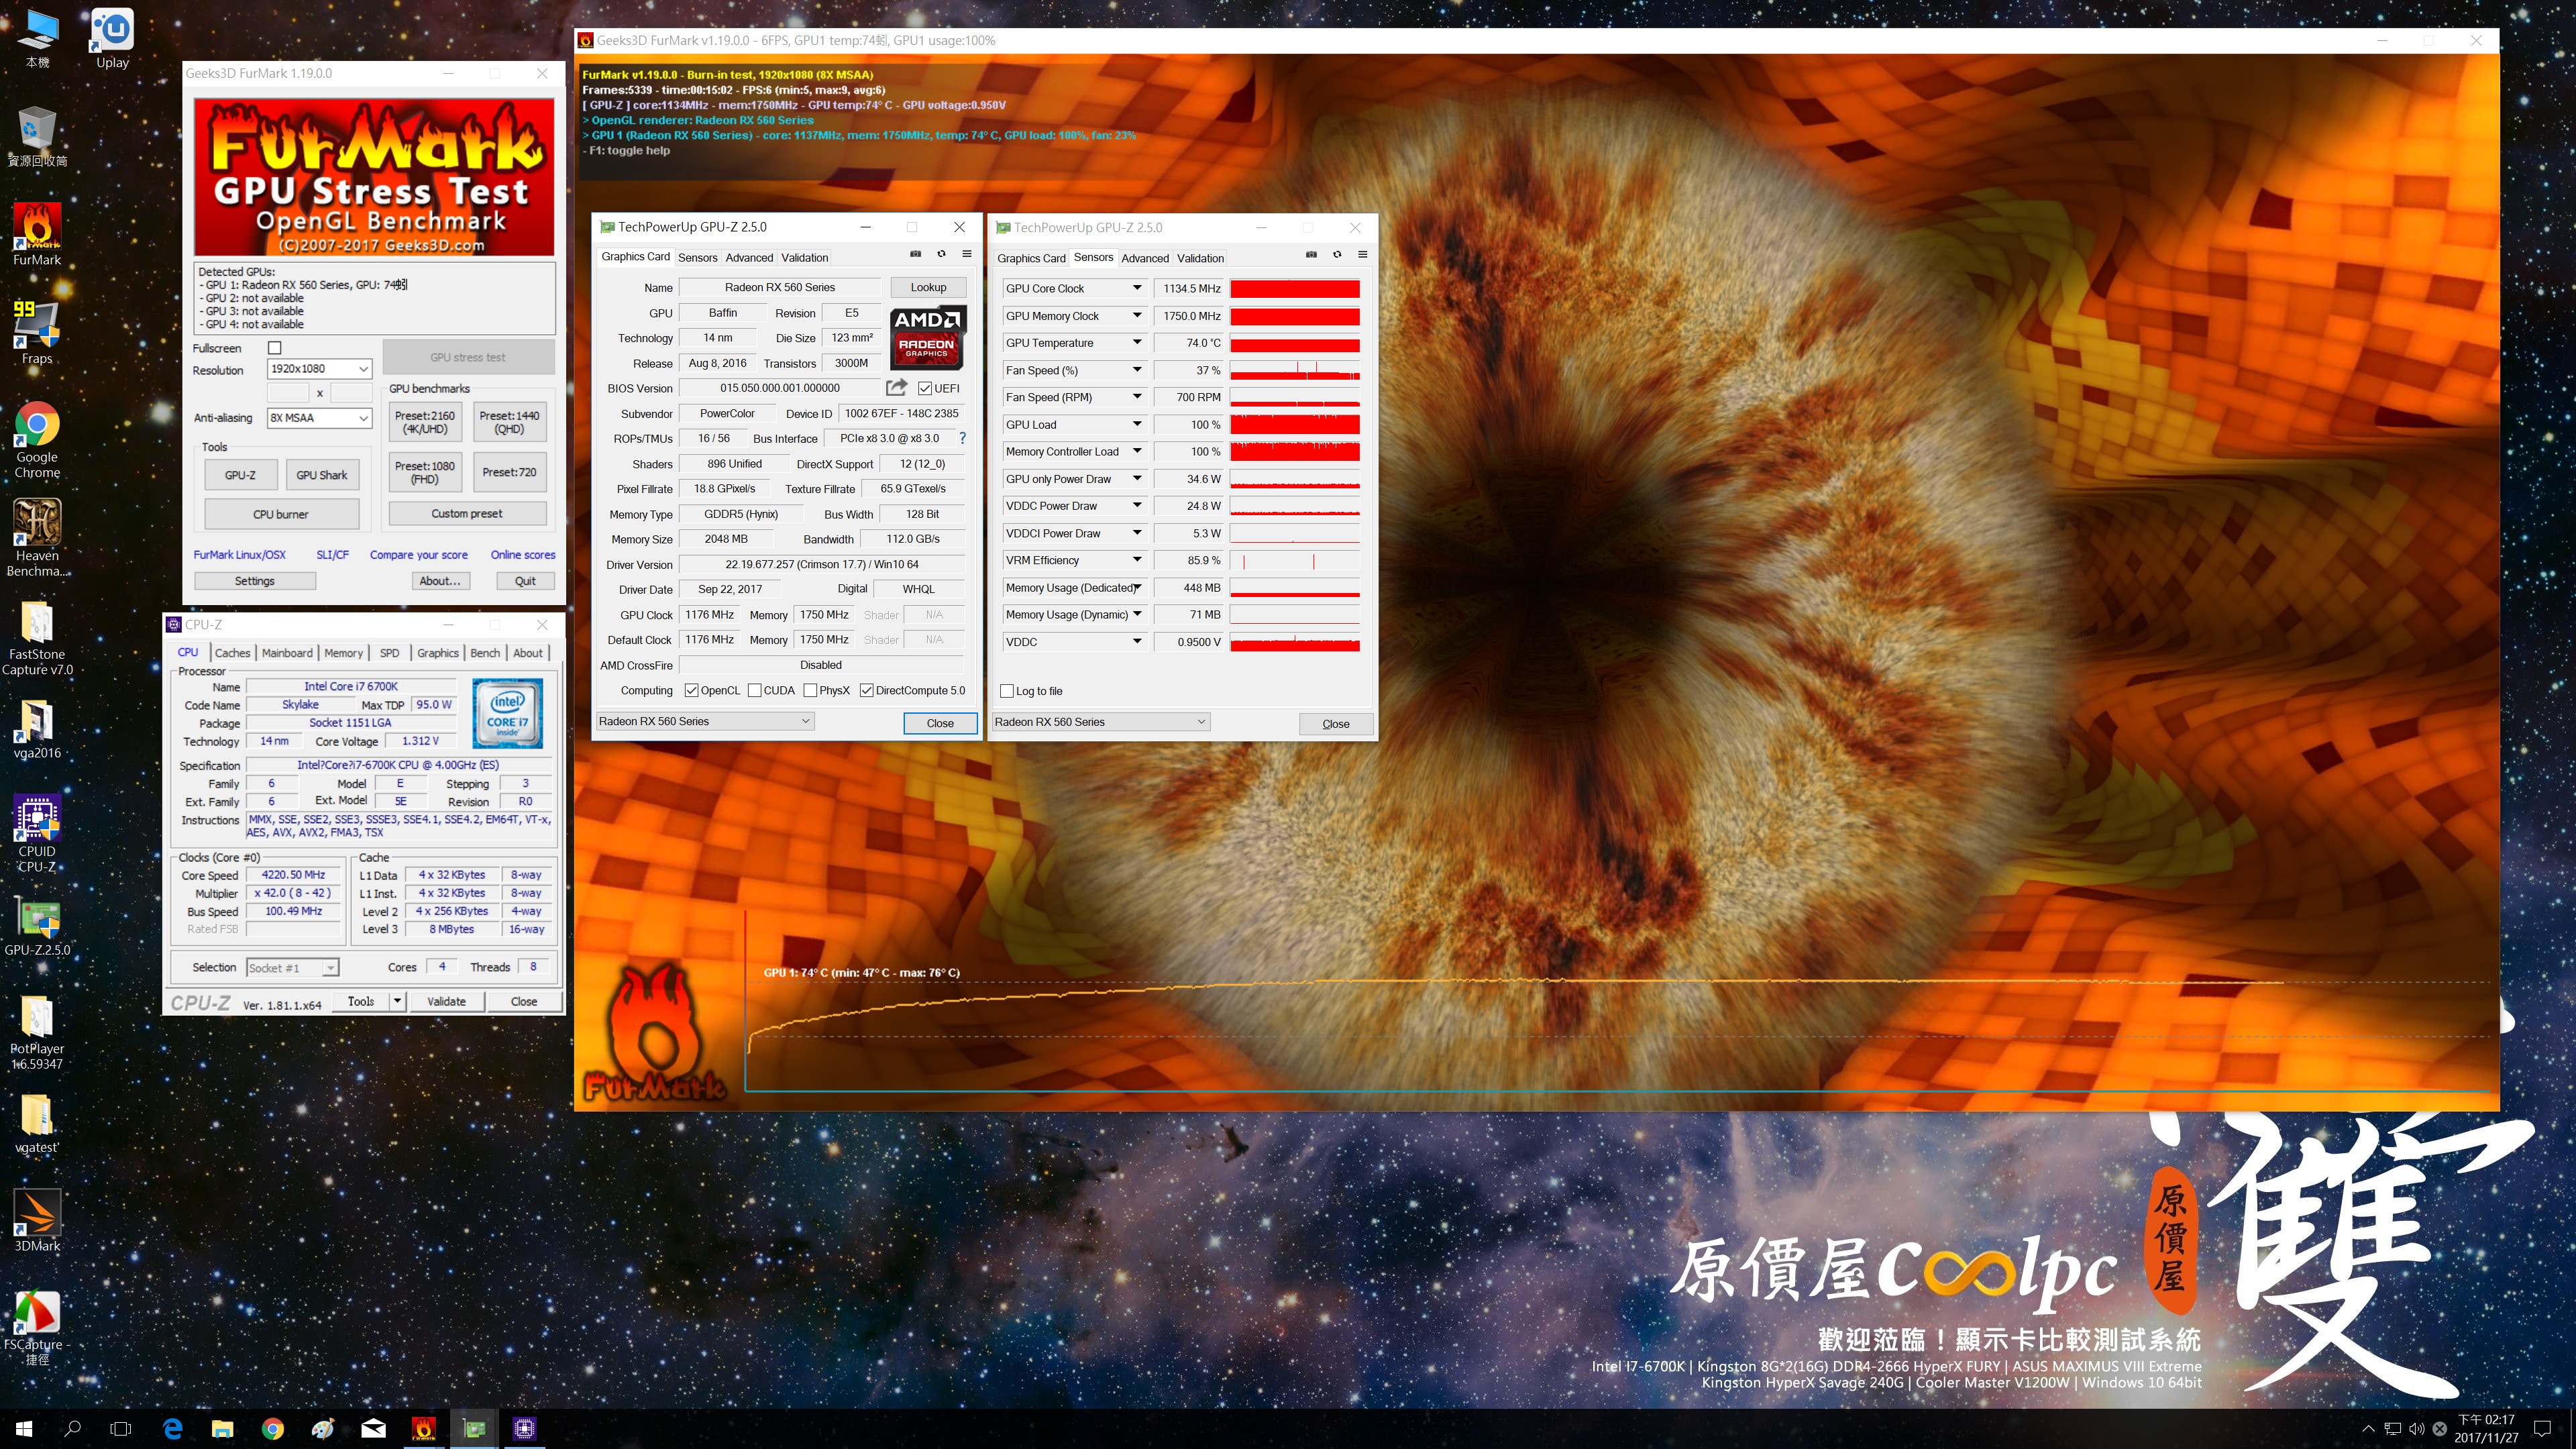Open the FurMark desktop shortcut
This screenshot has height=1449, width=2576.
37,235
